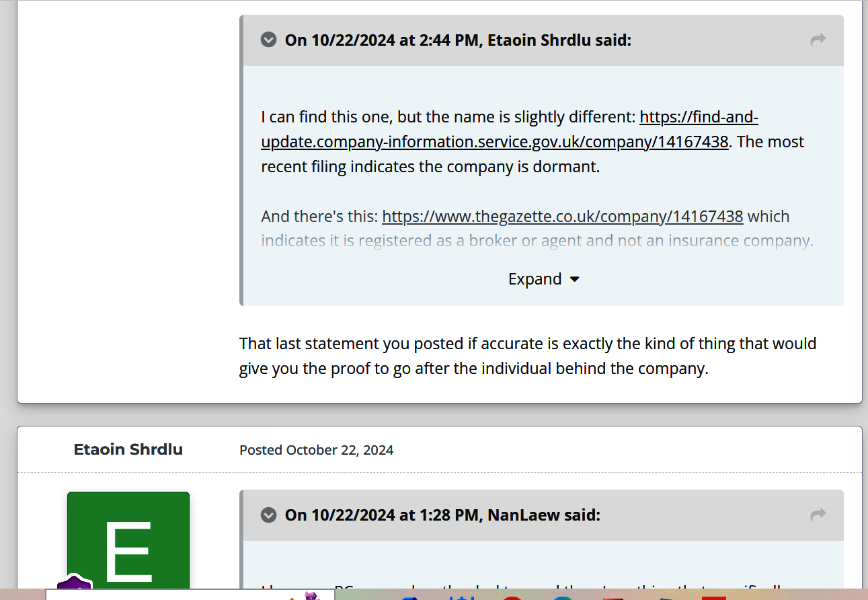The width and height of the screenshot is (868, 600).
Task: Expand the truncated quote
Action: pos(535,279)
